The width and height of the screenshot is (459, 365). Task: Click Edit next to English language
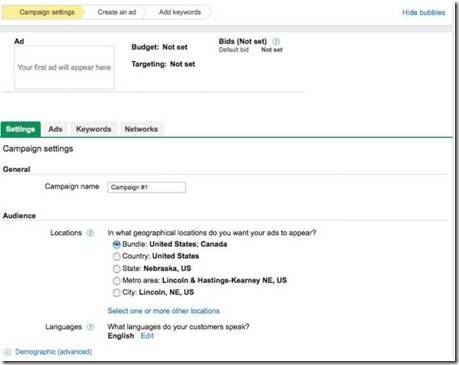point(147,336)
